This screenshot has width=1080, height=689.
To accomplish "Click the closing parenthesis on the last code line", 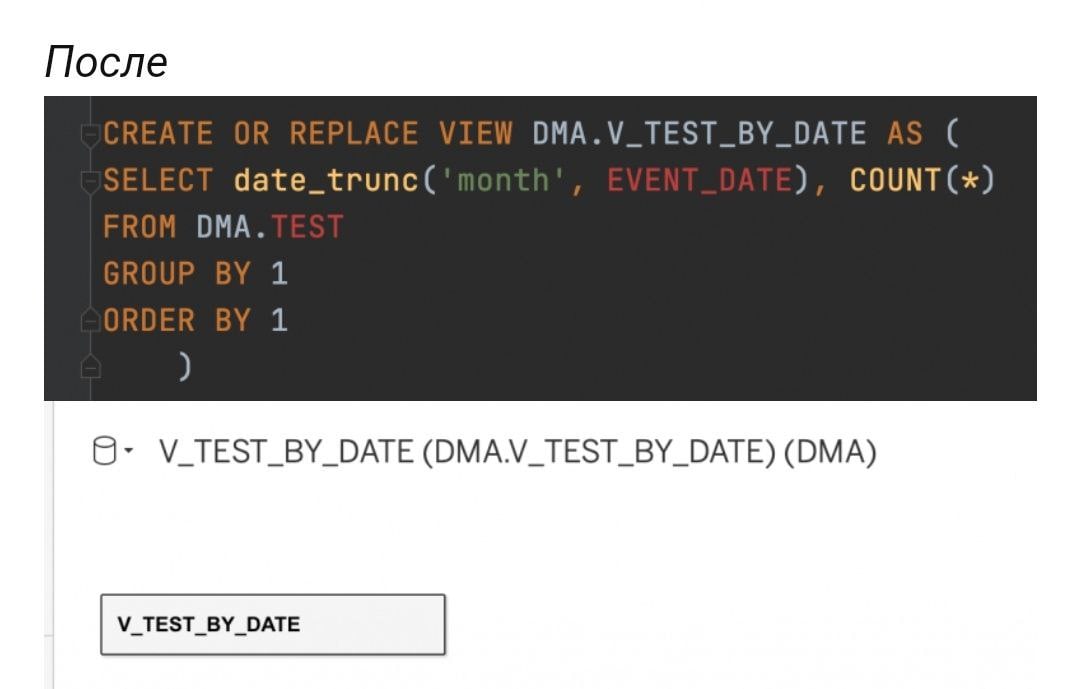I will tap(185, 367).
